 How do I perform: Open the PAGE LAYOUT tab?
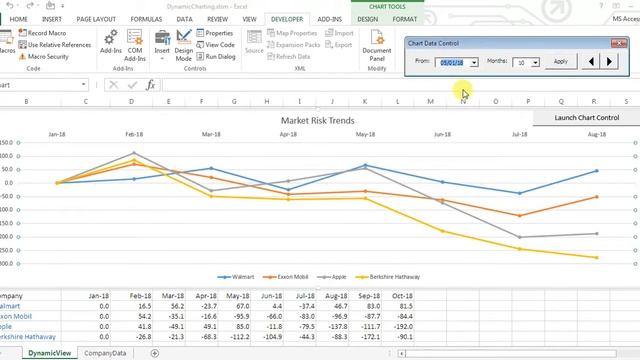point(96,19)
